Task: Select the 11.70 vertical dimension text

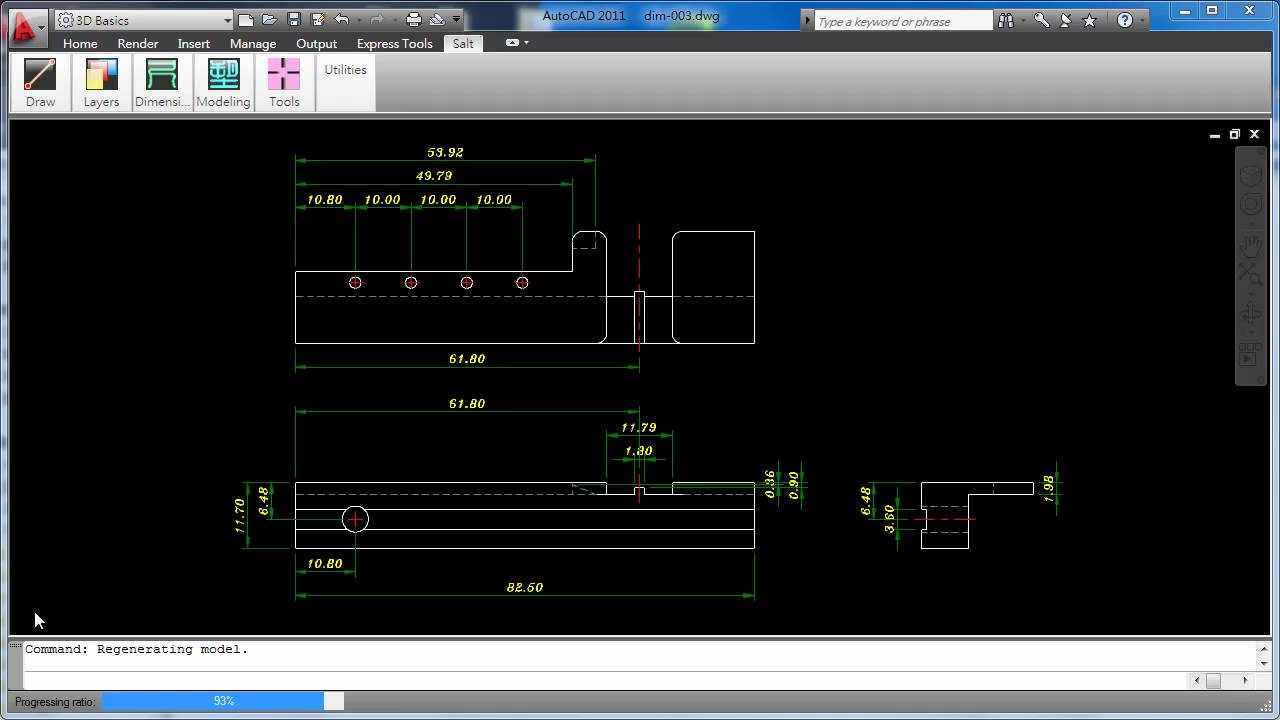Action: (x=240, y=516)
